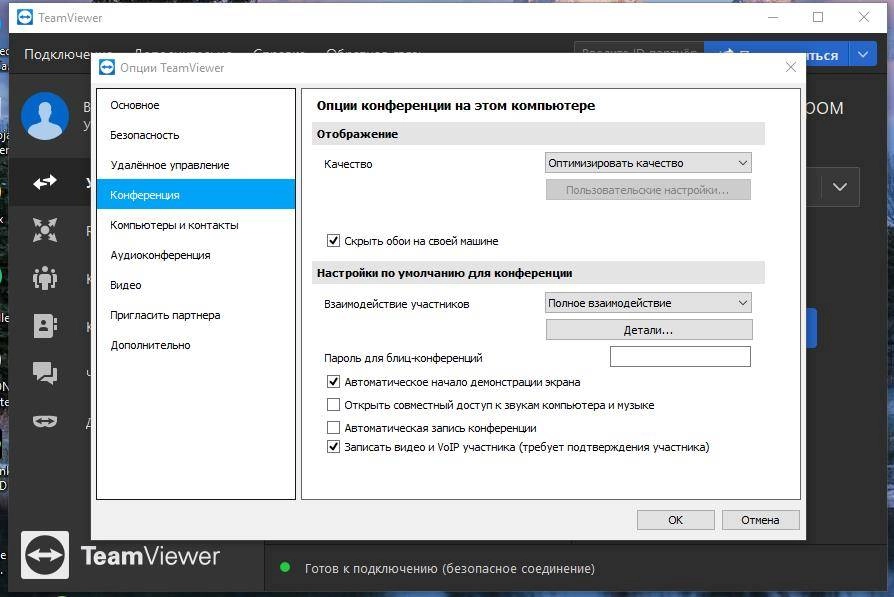Open the Качество dropdown
894x597 pixels.
pos(648,163)
